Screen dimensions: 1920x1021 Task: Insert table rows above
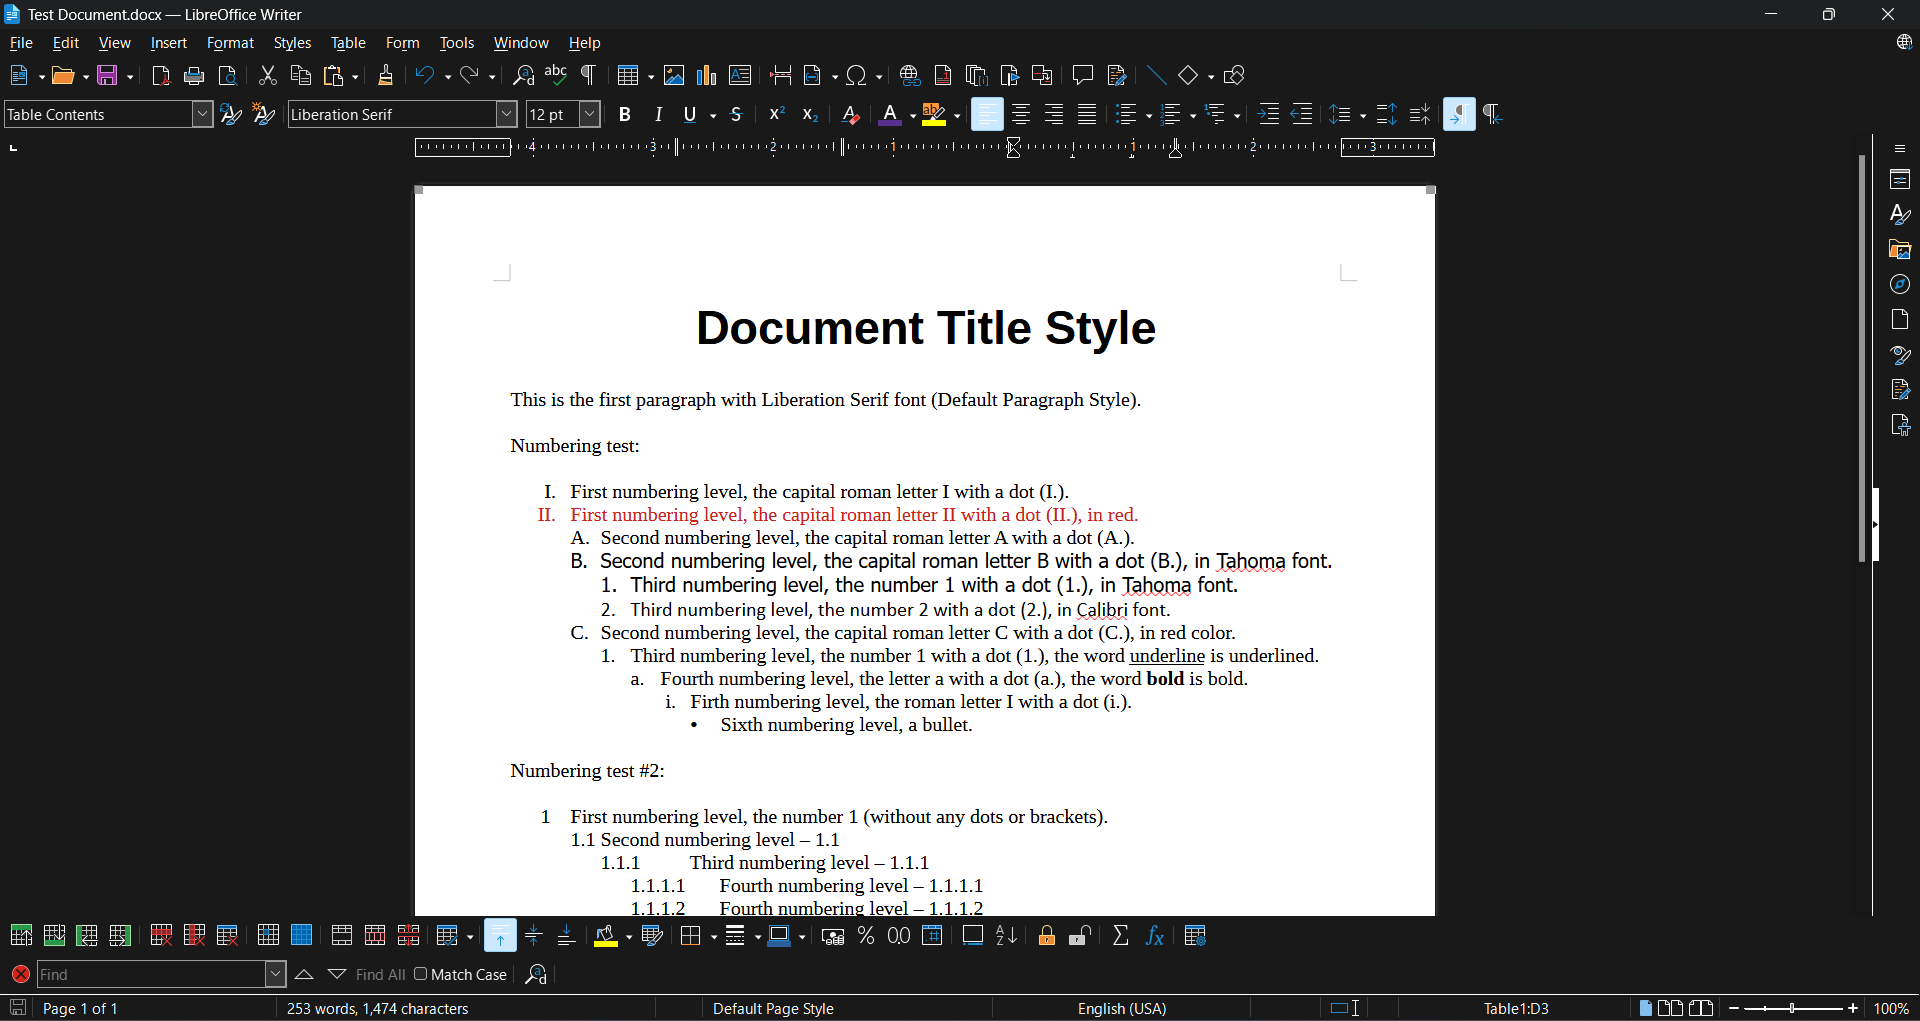point(21,936)
